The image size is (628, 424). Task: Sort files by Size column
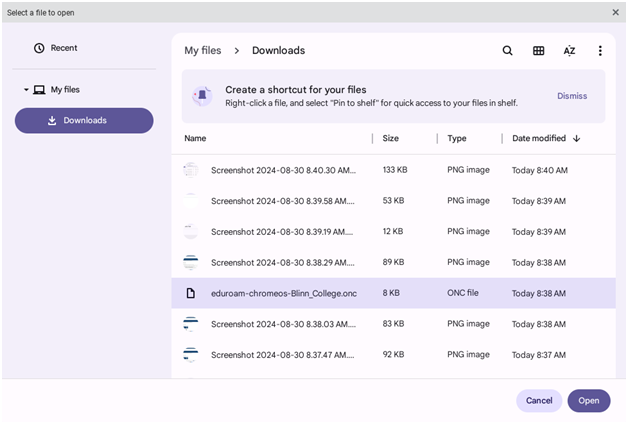tap(391, 139)
